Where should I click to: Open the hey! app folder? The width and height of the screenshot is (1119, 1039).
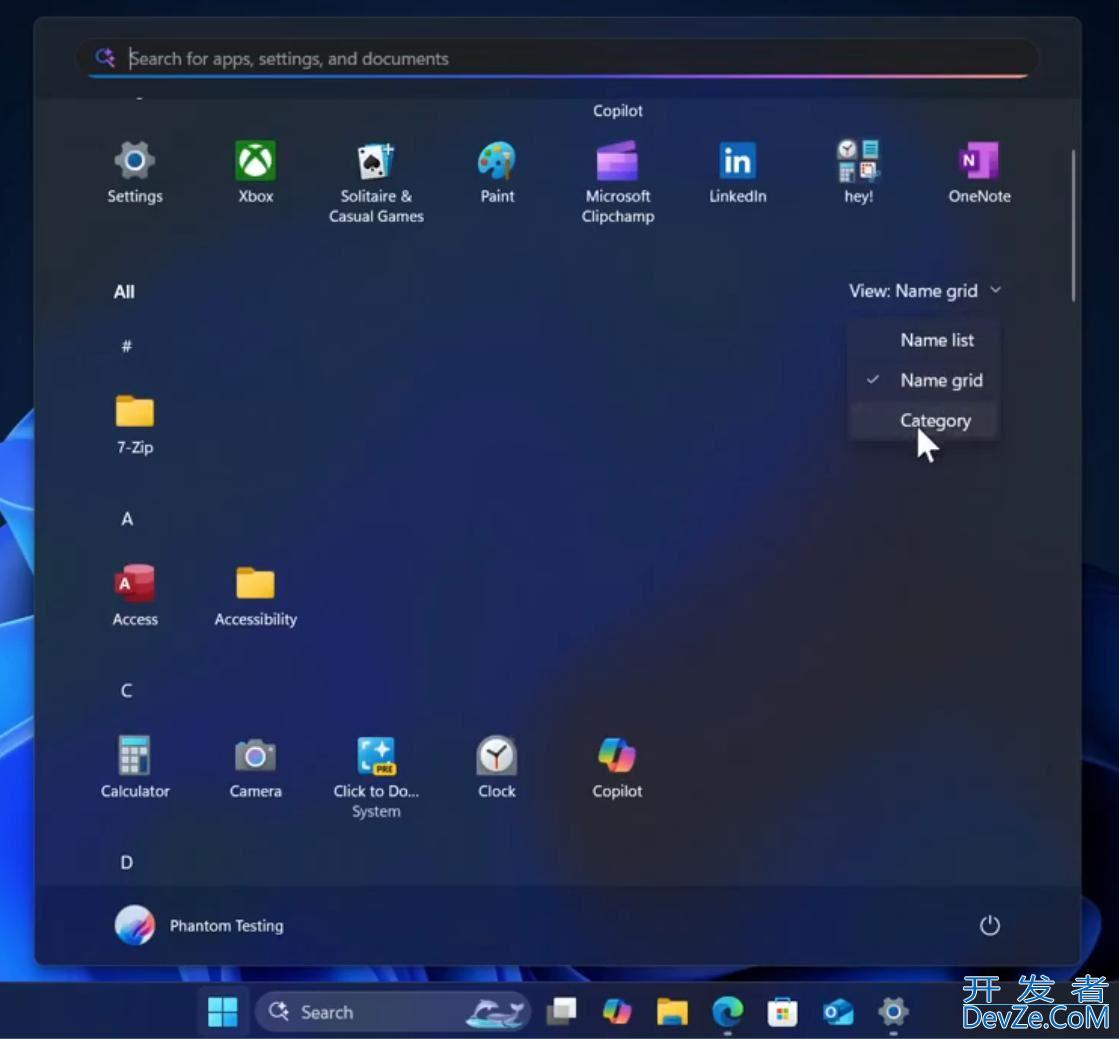coord(858,173)
